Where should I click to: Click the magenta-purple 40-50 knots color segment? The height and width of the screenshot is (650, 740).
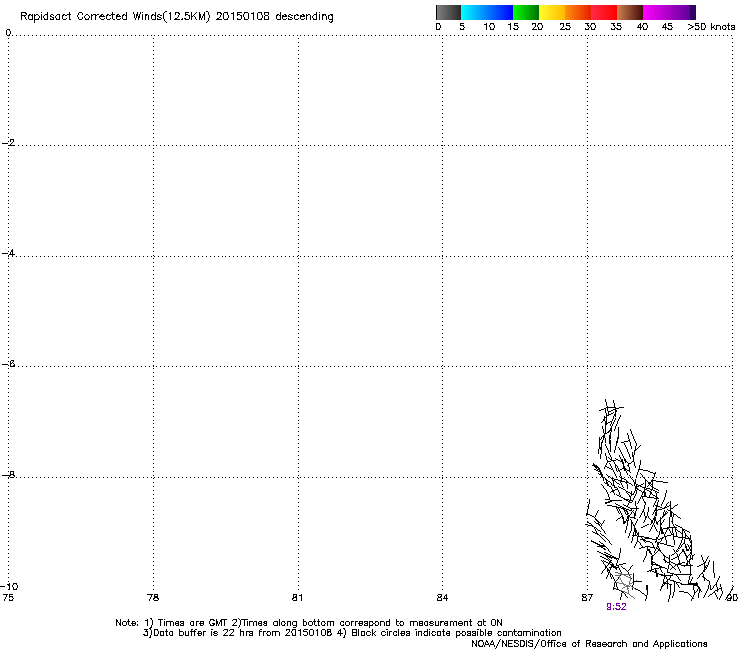click(669, 12)
